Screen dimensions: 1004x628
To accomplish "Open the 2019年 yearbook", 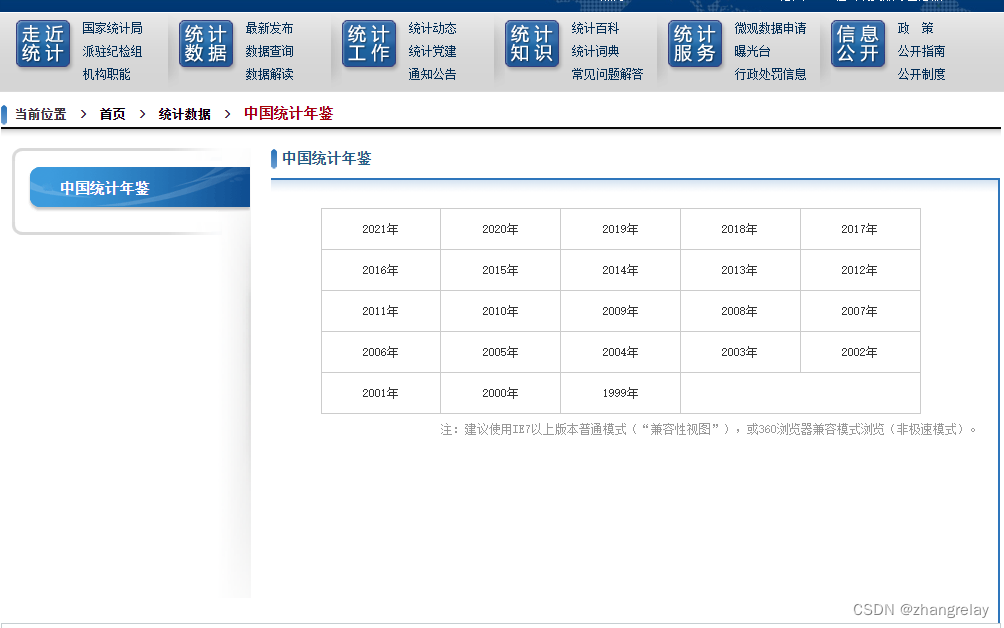I will pos(620,229).
